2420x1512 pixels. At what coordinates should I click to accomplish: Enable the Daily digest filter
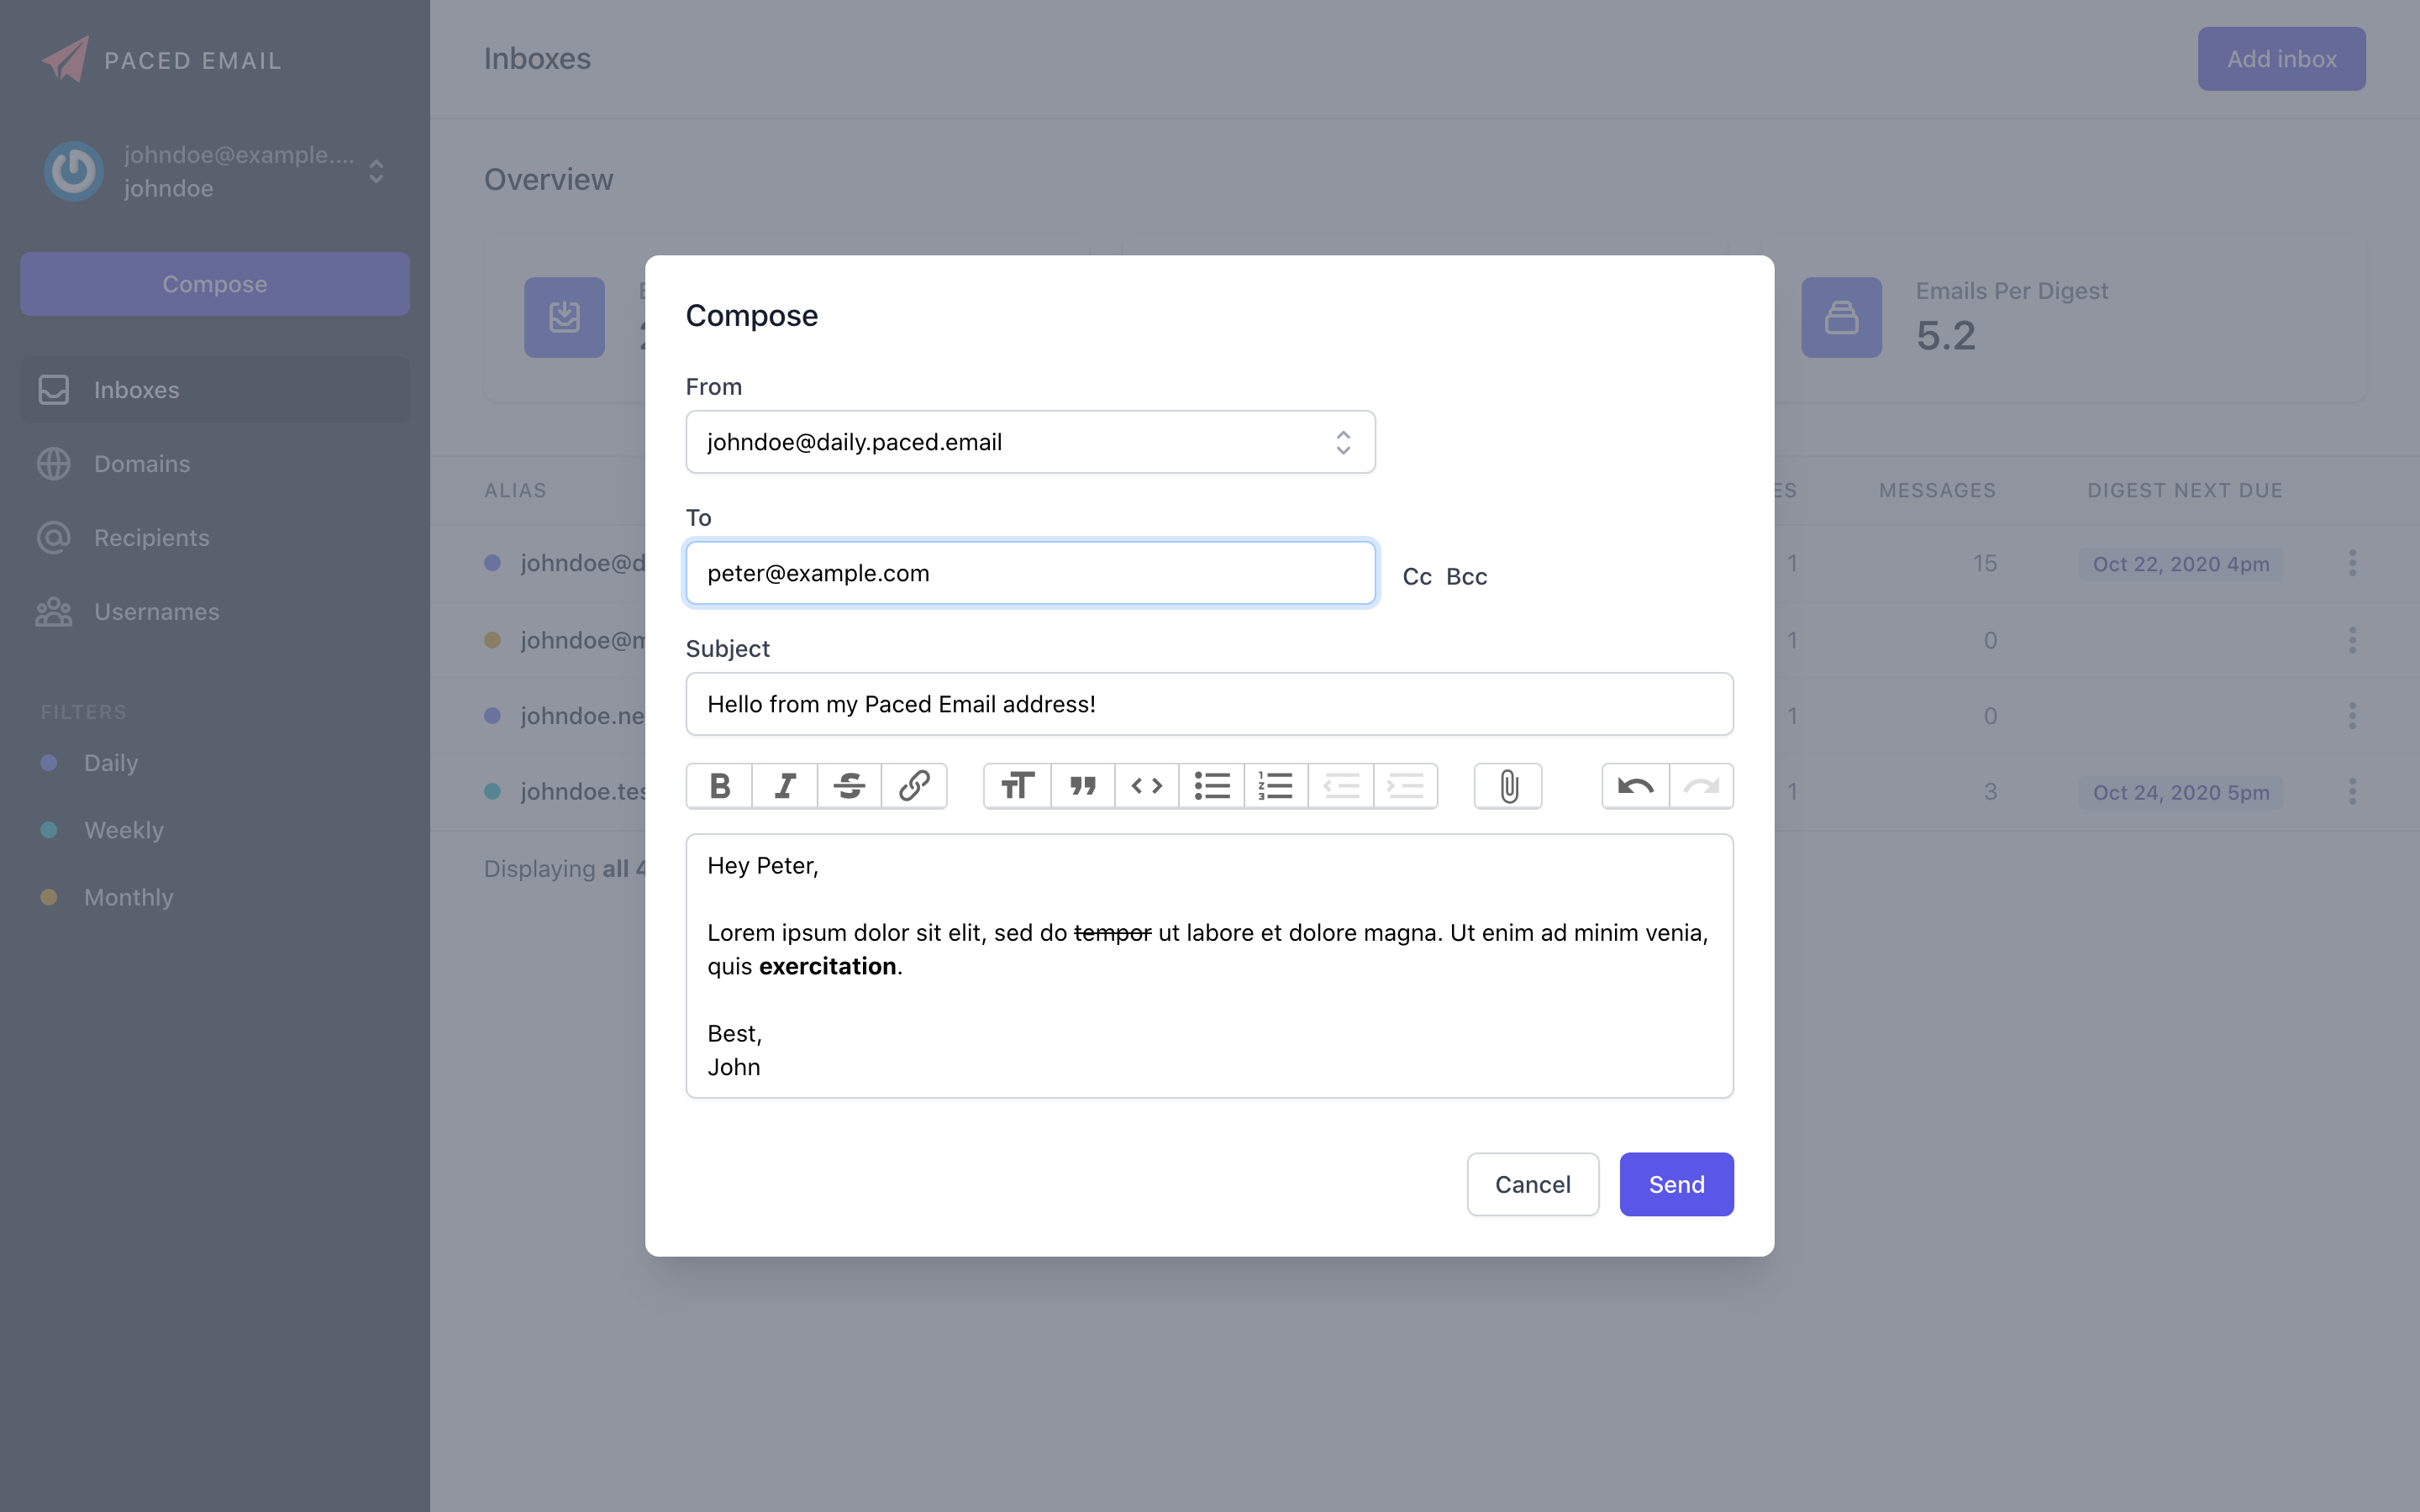point(111,763)
